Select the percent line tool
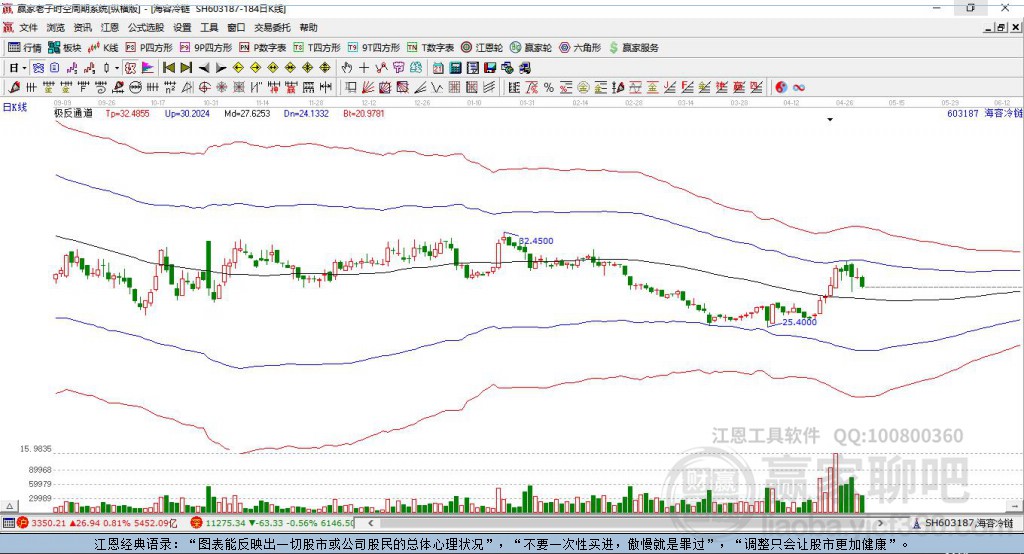Screen dimensions: 1024x554 click(549, 87)
